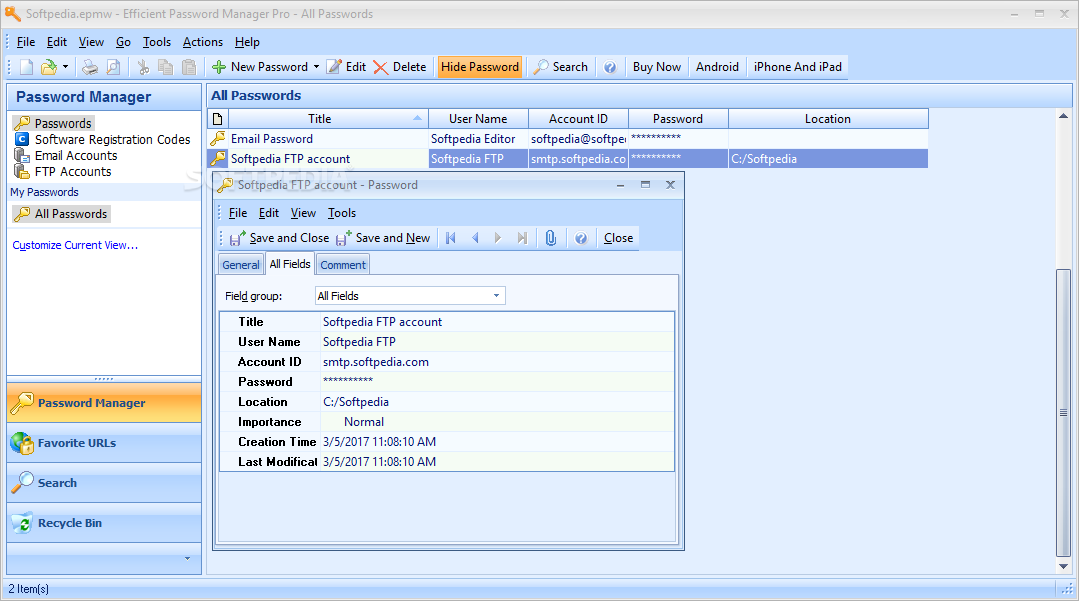Click Save and New in dialog

pos(383,238)
